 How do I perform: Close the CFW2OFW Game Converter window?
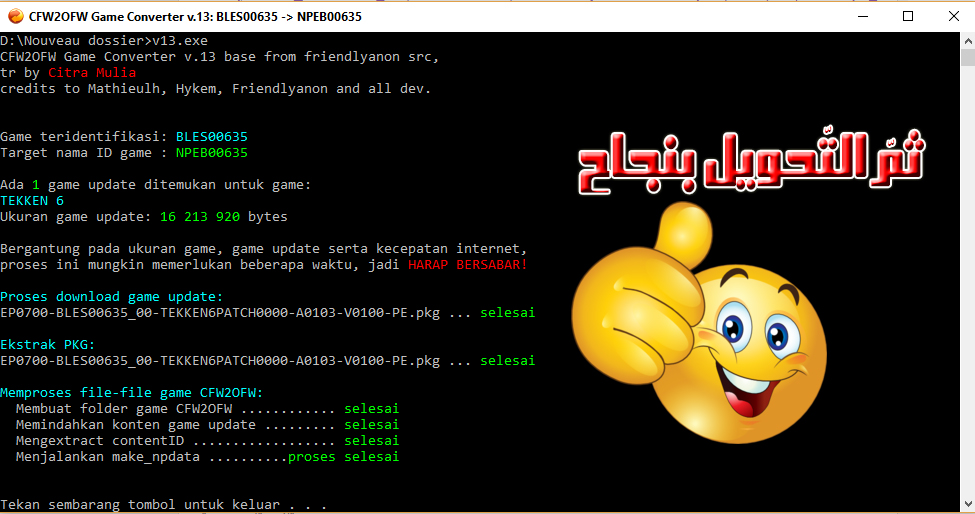click(952, 16)
